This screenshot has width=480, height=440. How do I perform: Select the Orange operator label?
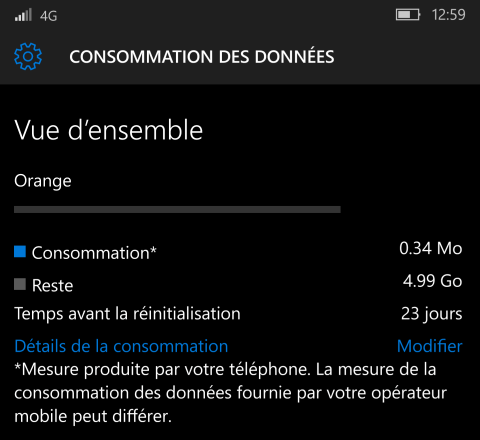click(x=43, y=182)
